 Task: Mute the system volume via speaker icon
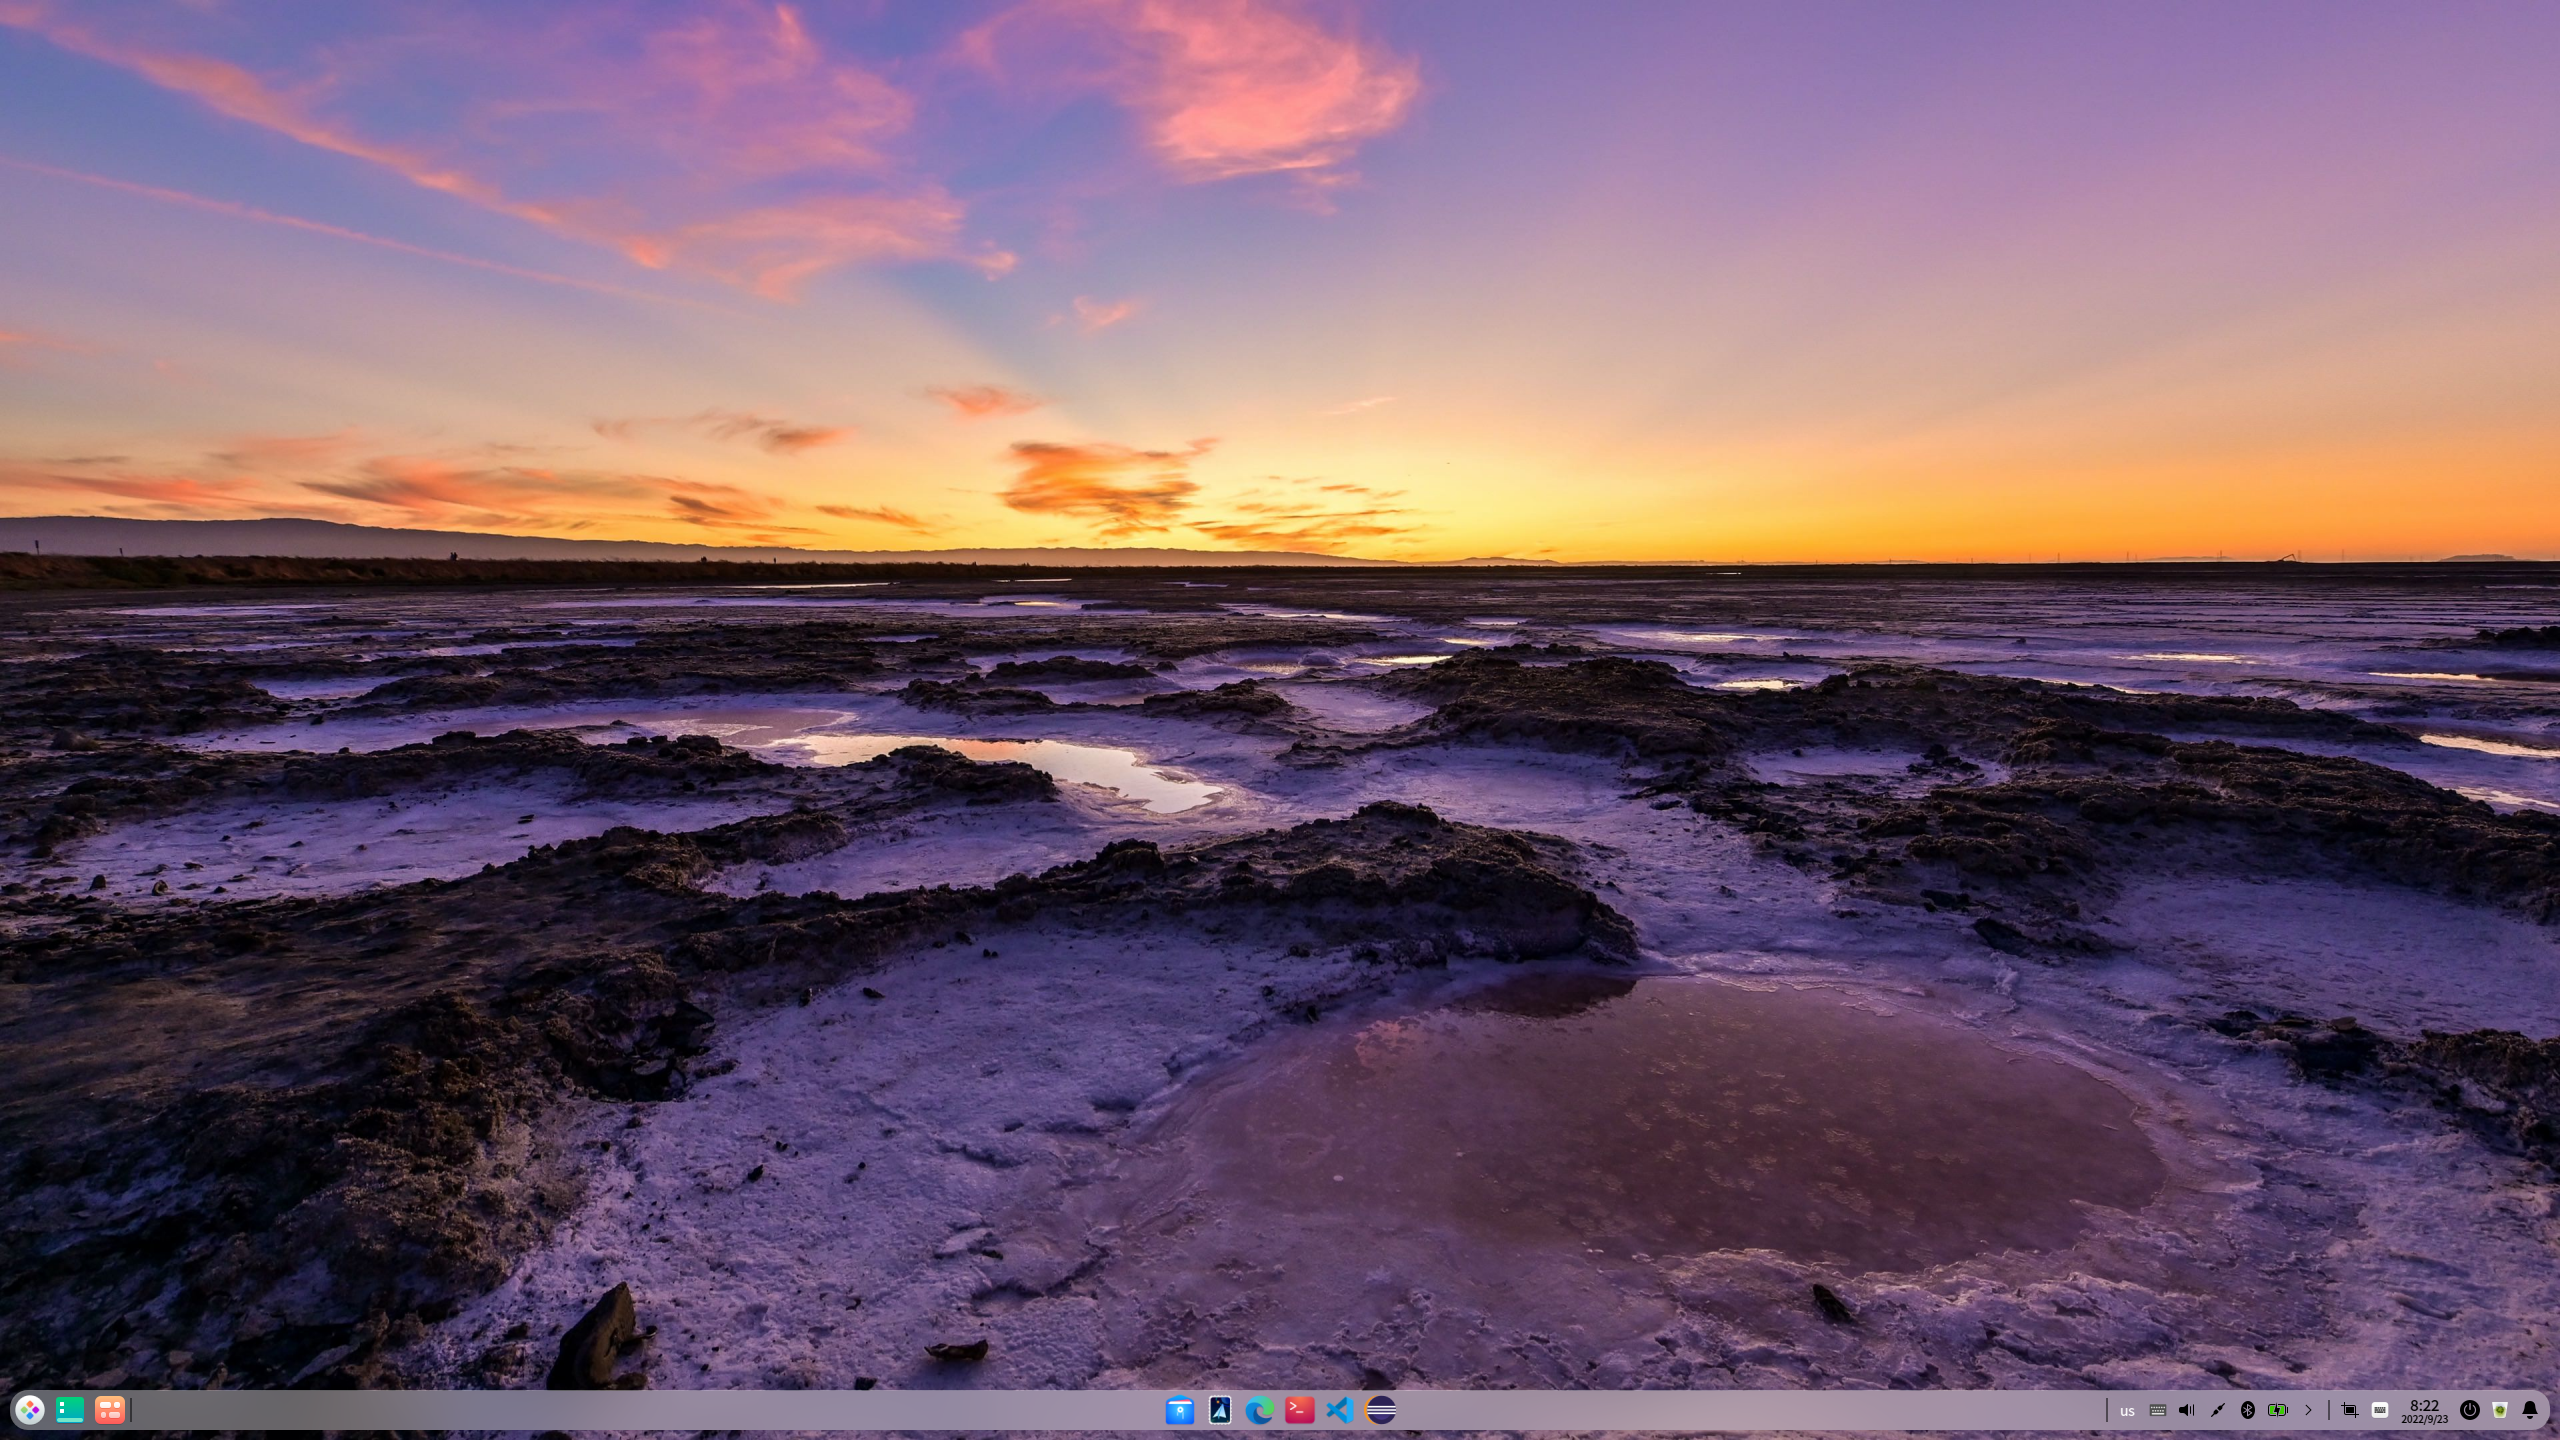[2186, 1410]
